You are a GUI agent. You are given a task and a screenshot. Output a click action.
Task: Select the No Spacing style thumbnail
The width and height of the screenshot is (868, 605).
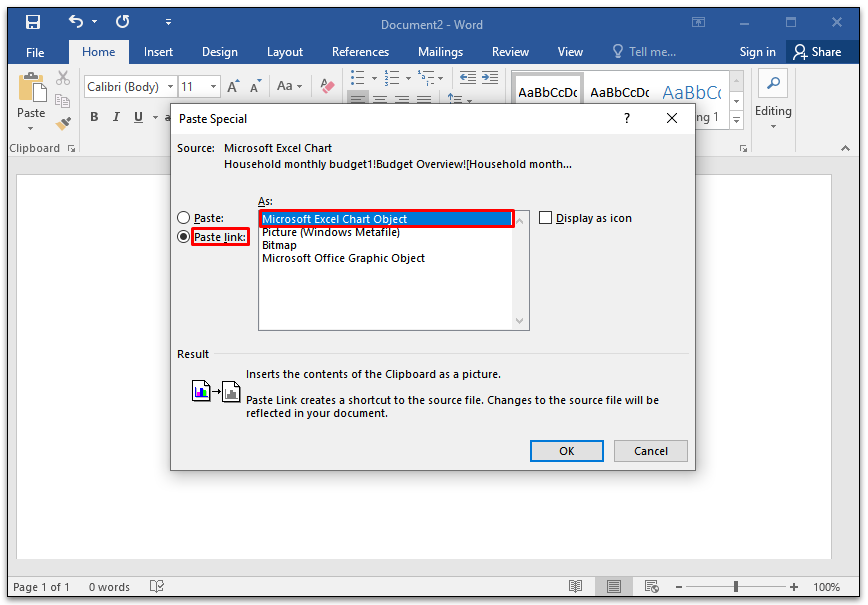point(619,92)
